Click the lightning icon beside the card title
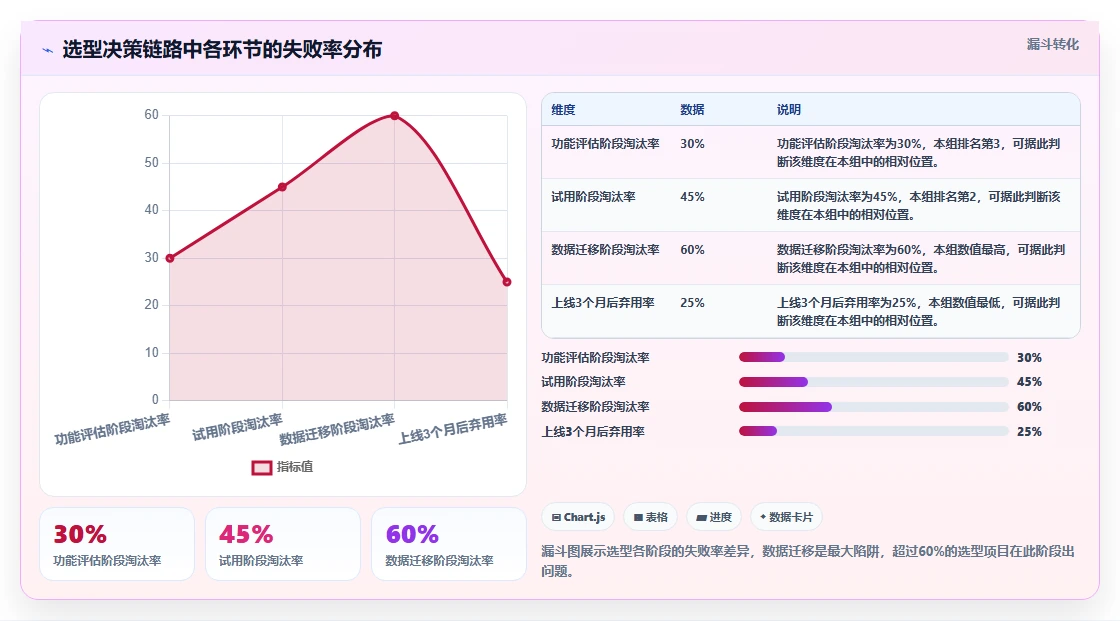1120x621 pixels. pyautogui.click(x=48, y=50)
